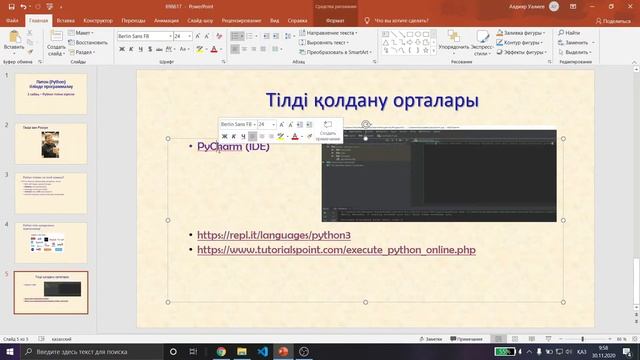Click the Восстановить reset button

(x=88, y=42)
